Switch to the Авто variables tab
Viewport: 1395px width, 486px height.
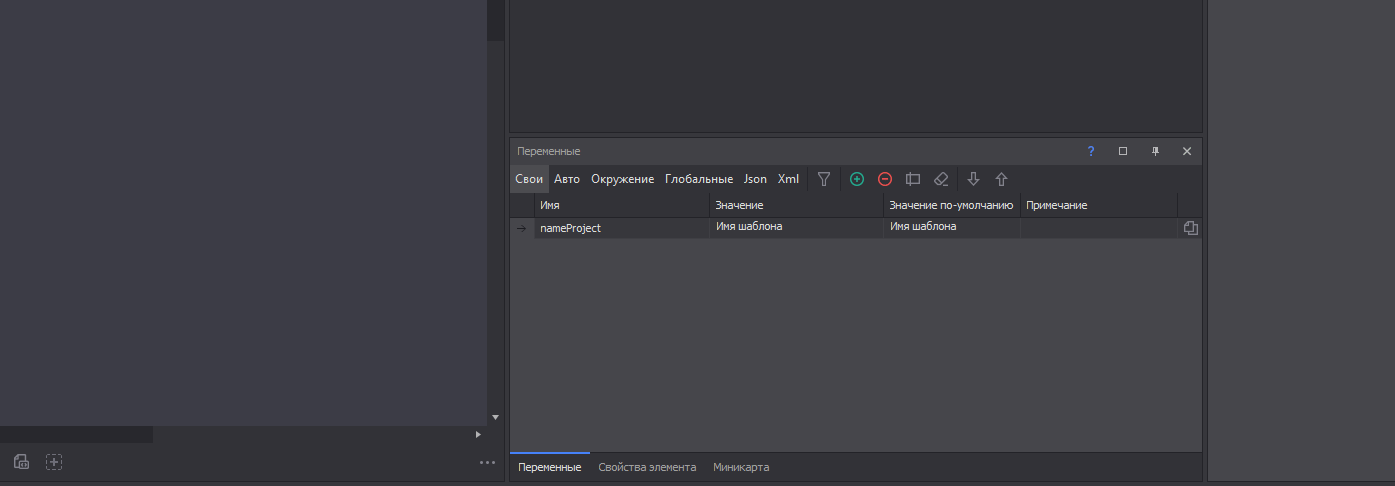(567, 179)
